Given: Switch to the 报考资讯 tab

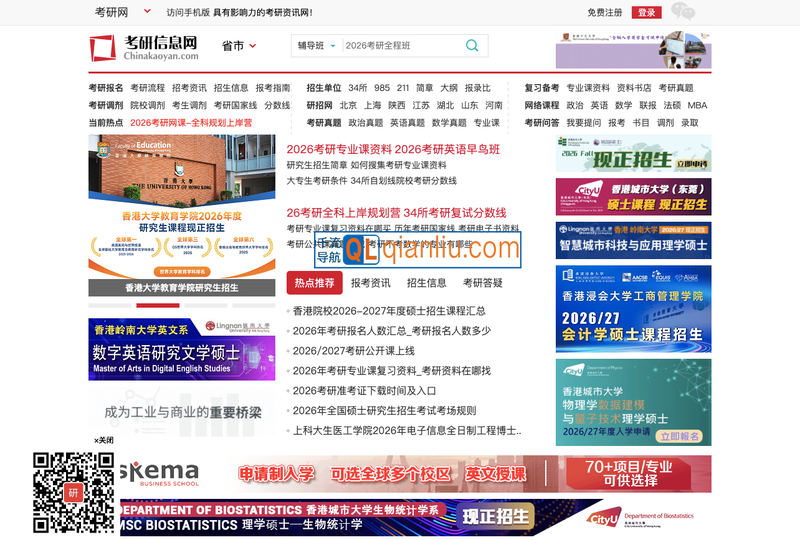Looking at the screenshot, I should (370, 283).
